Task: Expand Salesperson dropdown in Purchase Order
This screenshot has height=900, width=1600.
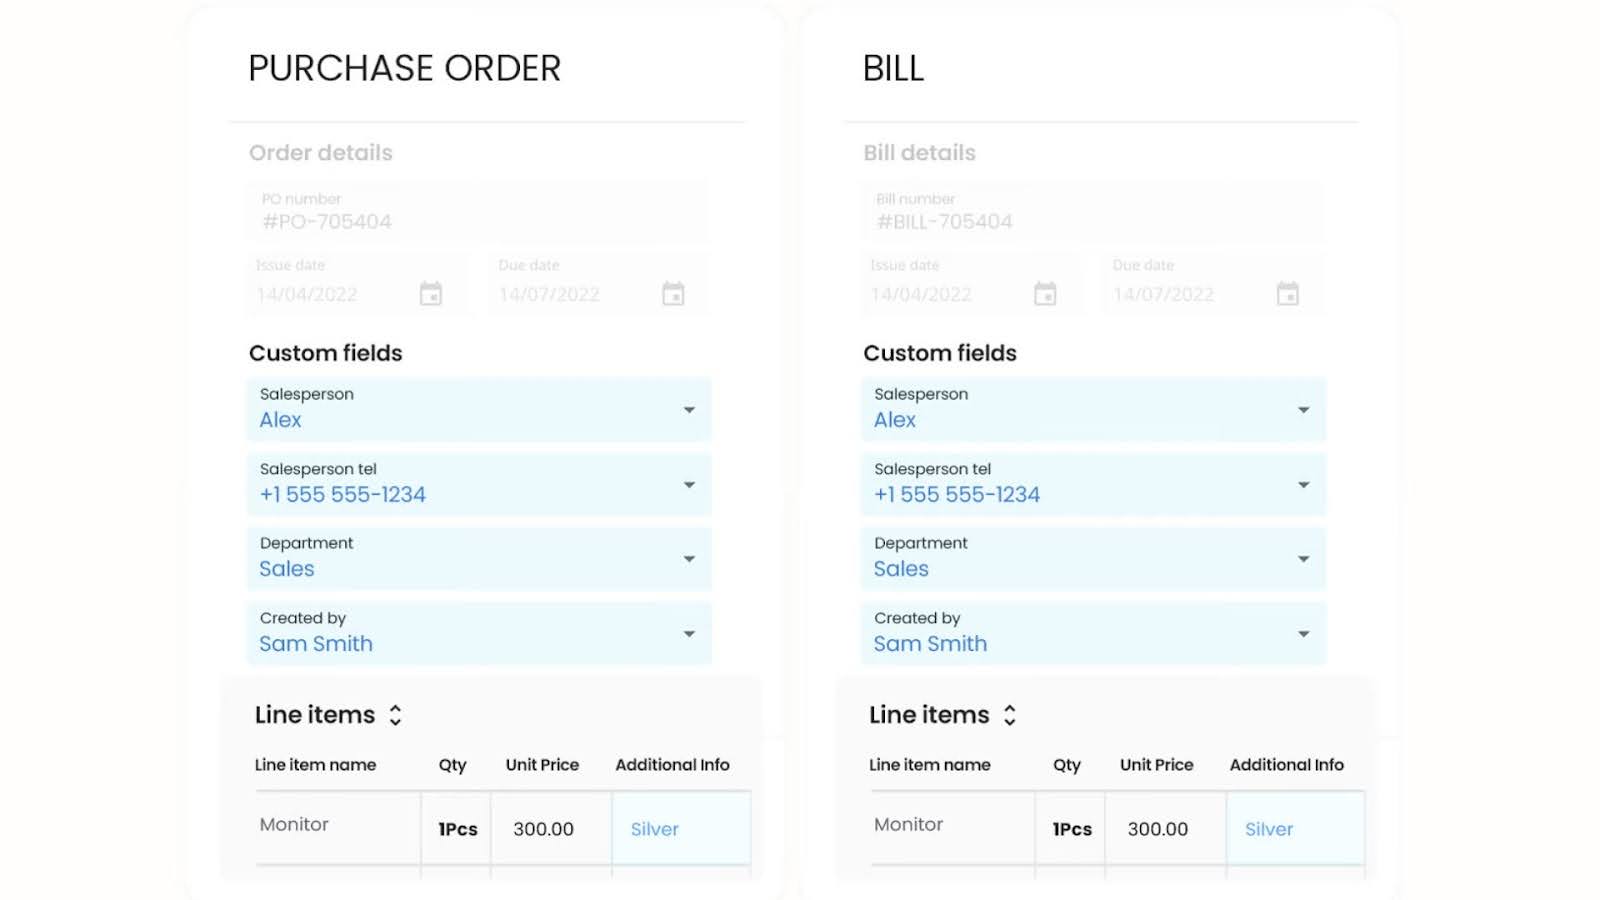Action: pos(689,410)
